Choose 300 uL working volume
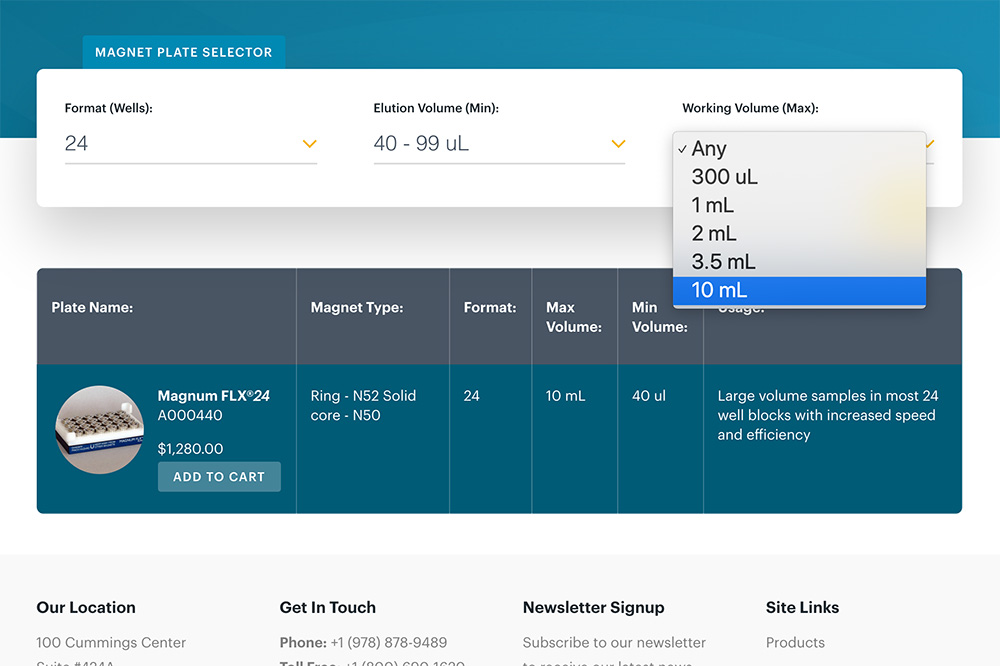The height and width of the screenshot is (666, 1000). [x=724, y=177]
